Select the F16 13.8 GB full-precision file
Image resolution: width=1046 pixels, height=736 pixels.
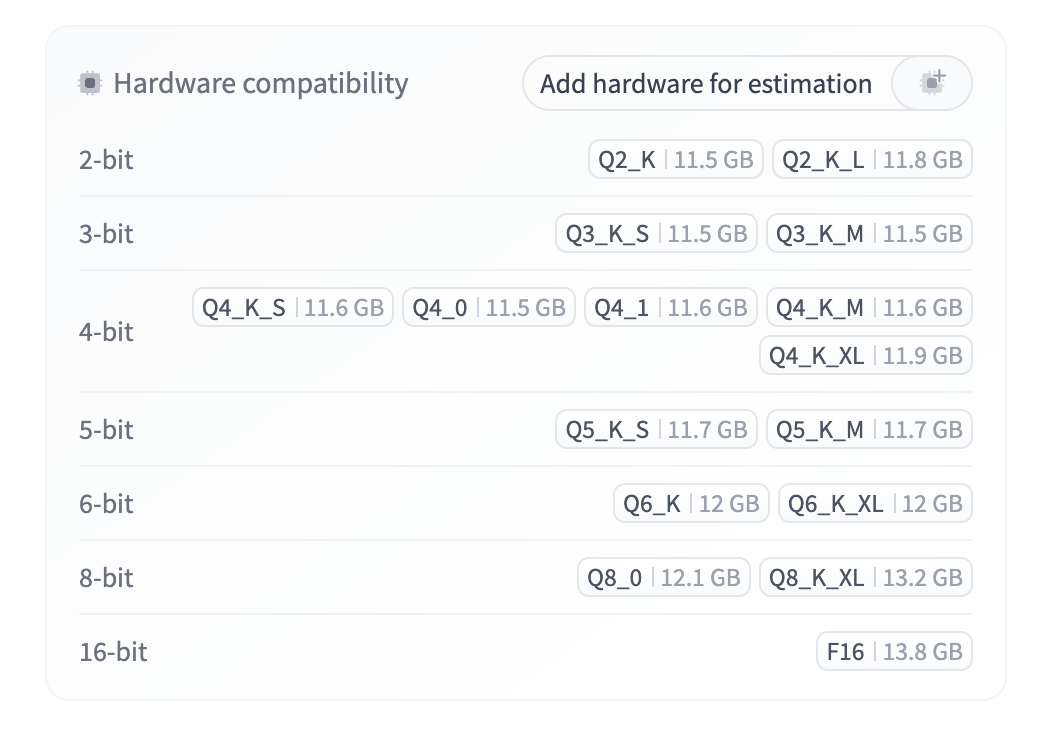894,652
